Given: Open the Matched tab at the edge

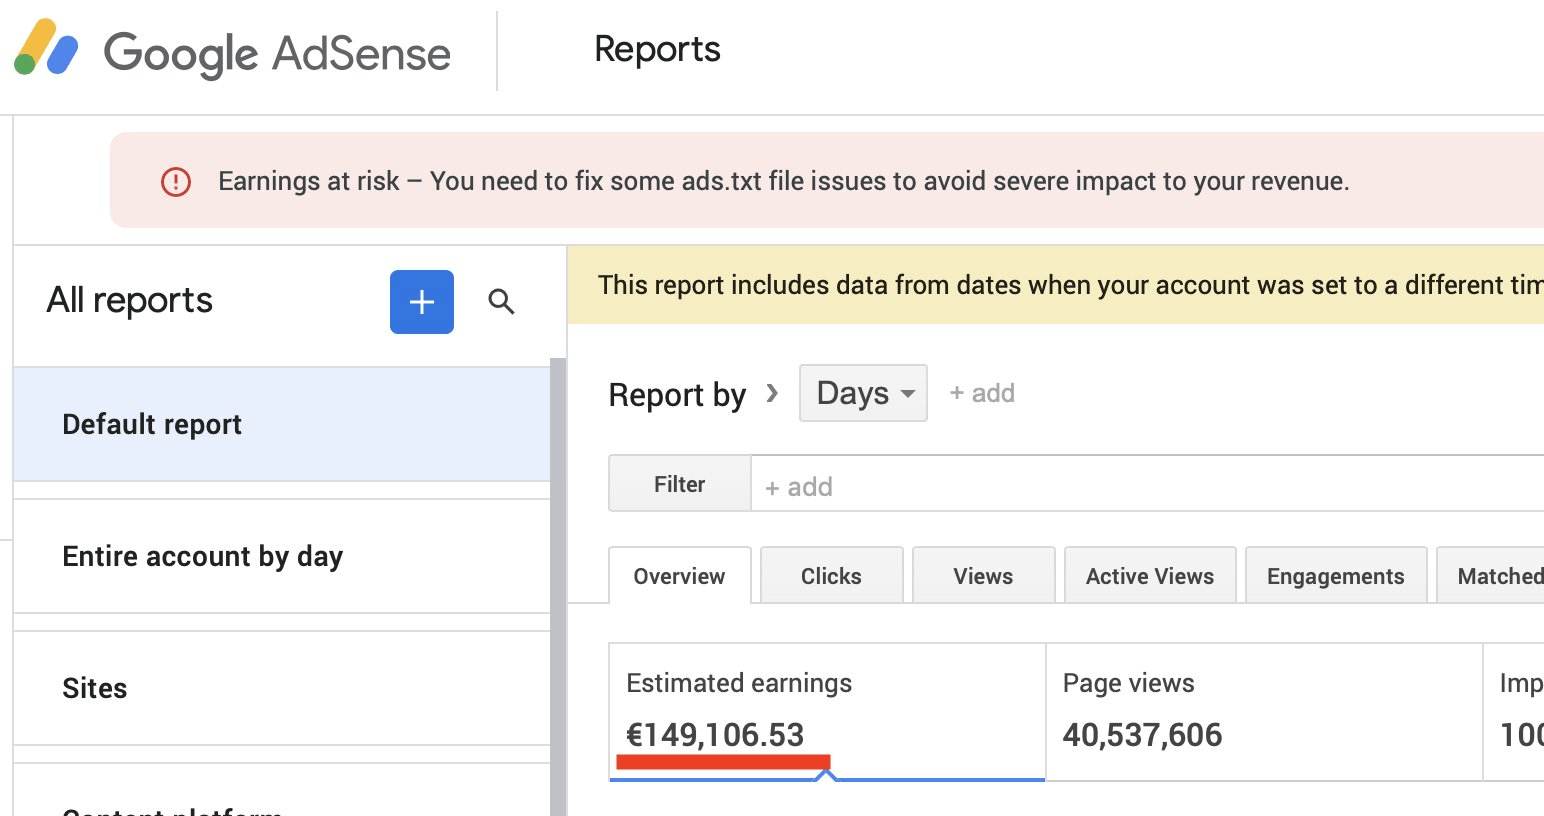Looking at the screenshot, I should tap(1491, 576).
